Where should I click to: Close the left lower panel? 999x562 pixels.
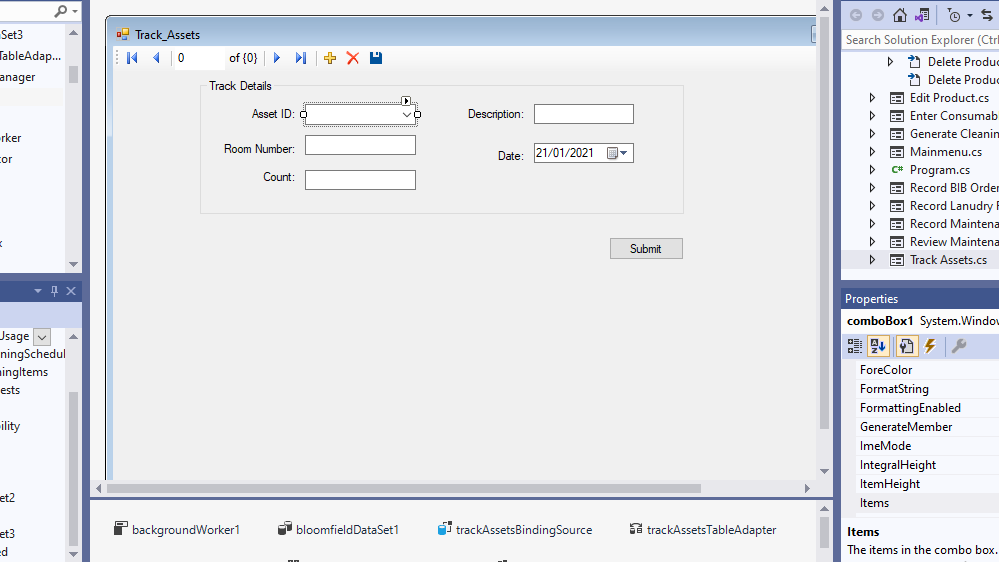coord(71,291)
